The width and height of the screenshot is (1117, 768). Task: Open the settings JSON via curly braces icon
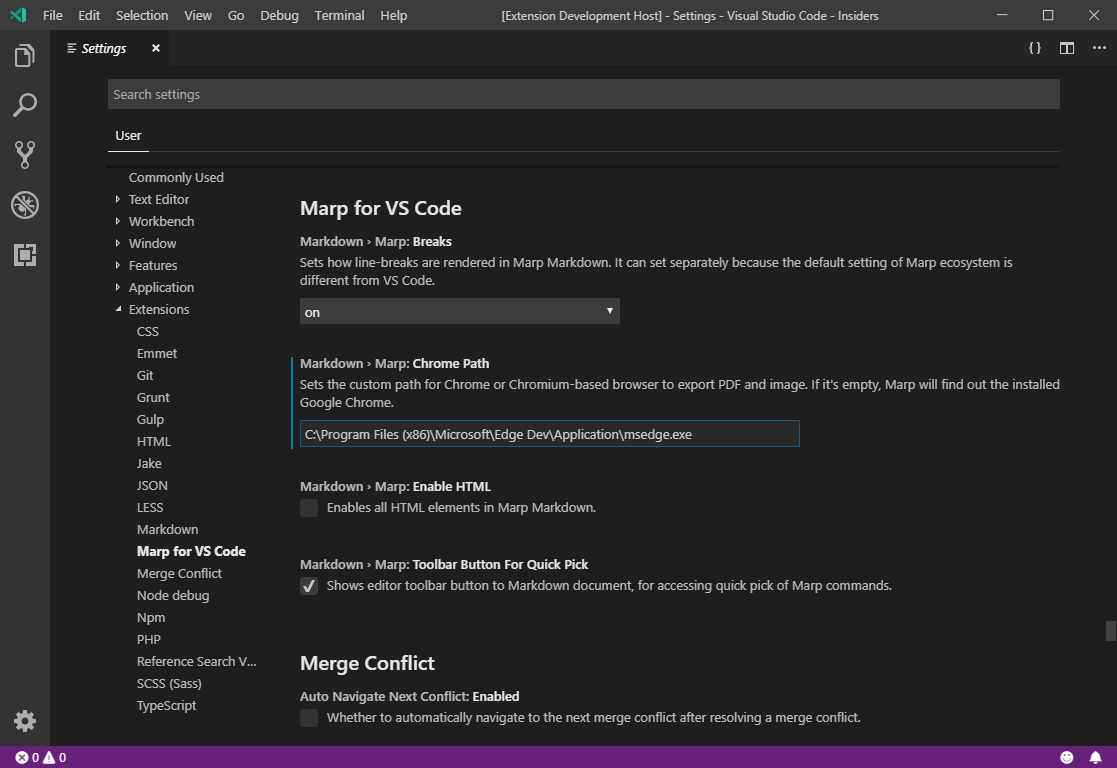1035,47
